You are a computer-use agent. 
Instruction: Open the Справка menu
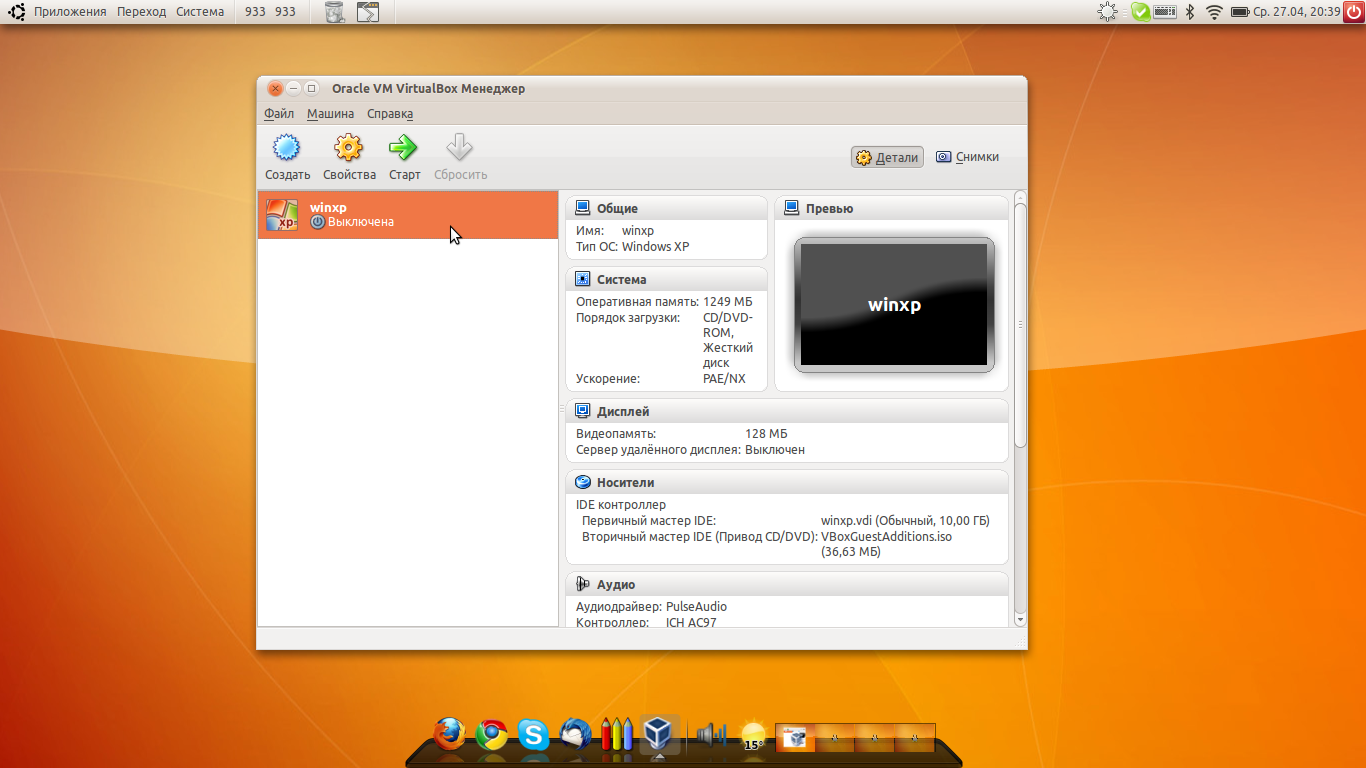(x=390, y=114)
